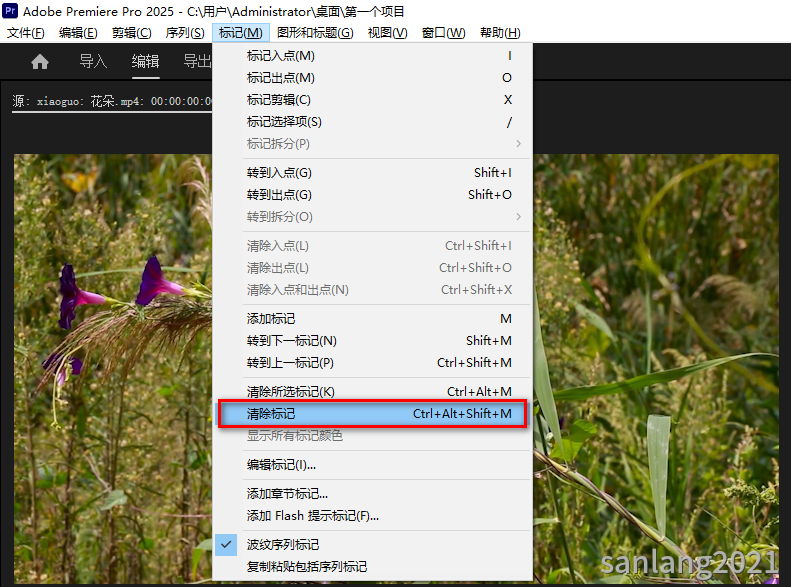The height and width of the screenshot is (587, 791).
Task: Select the source tab xiaoguo: 花朵.mp4
Action: coord(112,101)
